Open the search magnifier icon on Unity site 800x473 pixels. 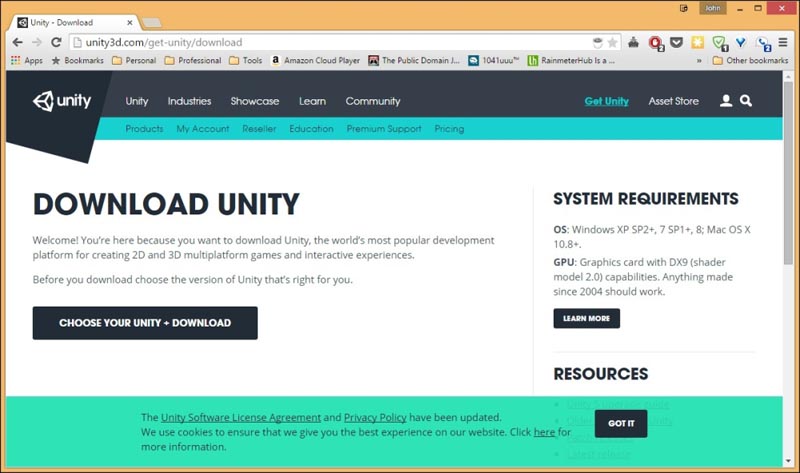746,101
